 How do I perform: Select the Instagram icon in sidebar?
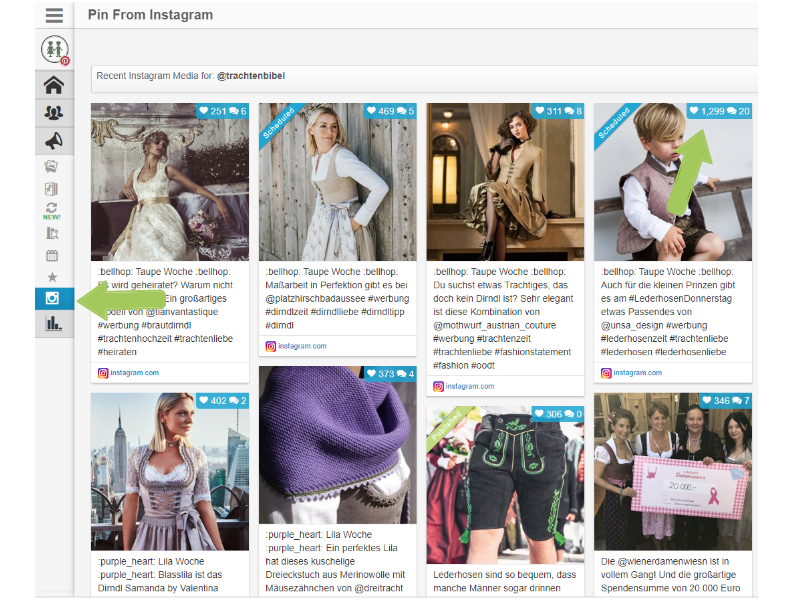point(54,298)
